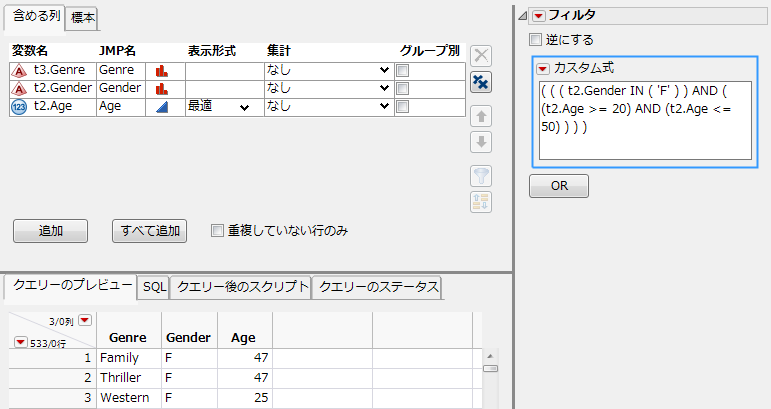The width and height of the screenshot is (771, 409).
Task: Check the 重複していない行のみ option
Action: click(x=216, y=231)
